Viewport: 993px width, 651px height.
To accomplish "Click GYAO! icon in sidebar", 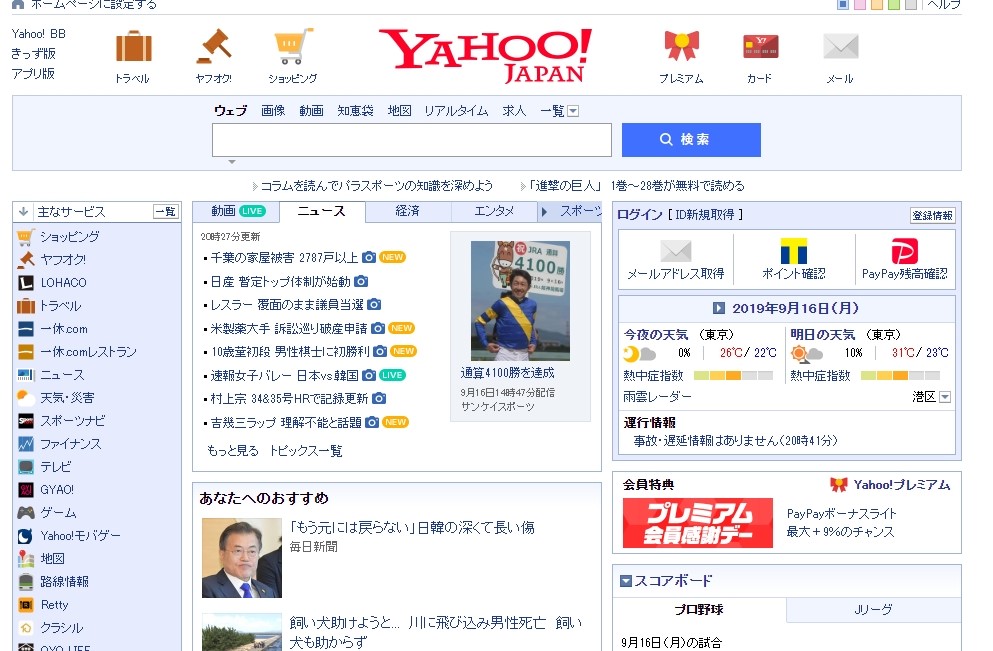I will click(25, 490).
